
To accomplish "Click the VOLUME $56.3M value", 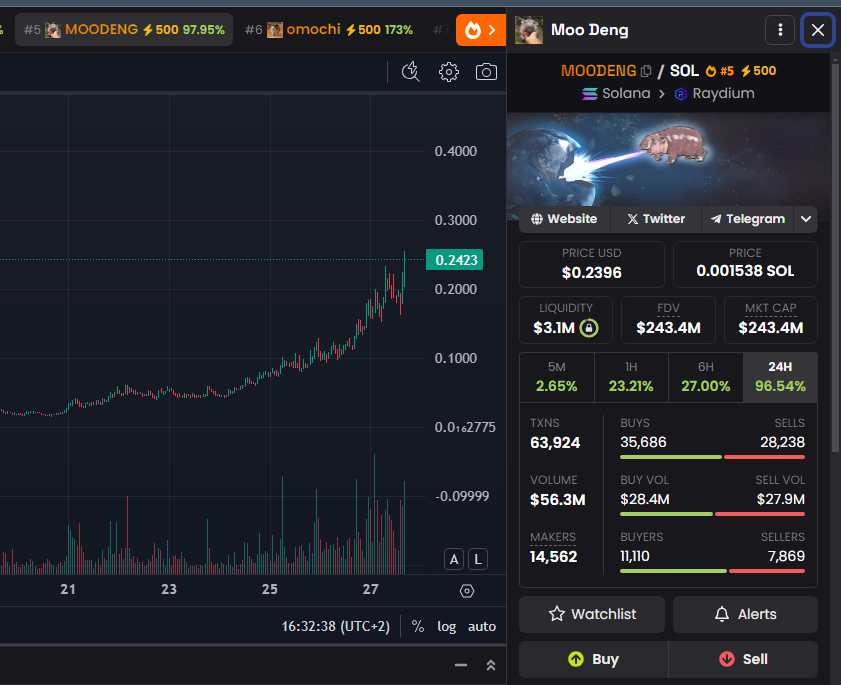I will coord(558,499).
